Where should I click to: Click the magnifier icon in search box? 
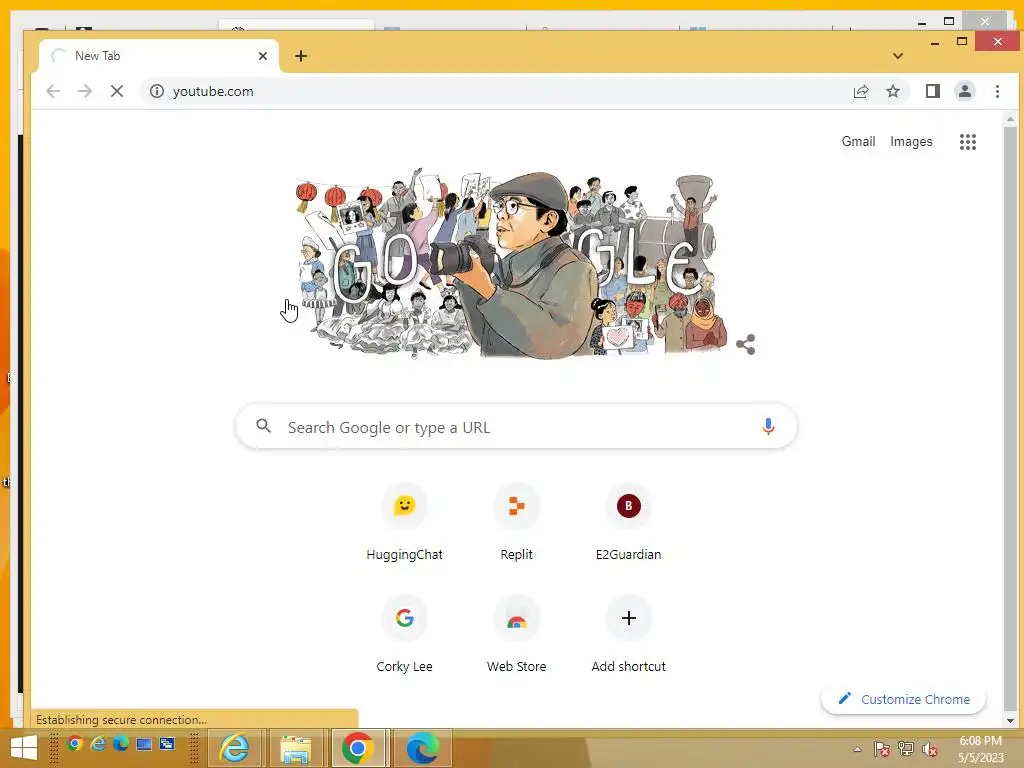pos(263,426)
